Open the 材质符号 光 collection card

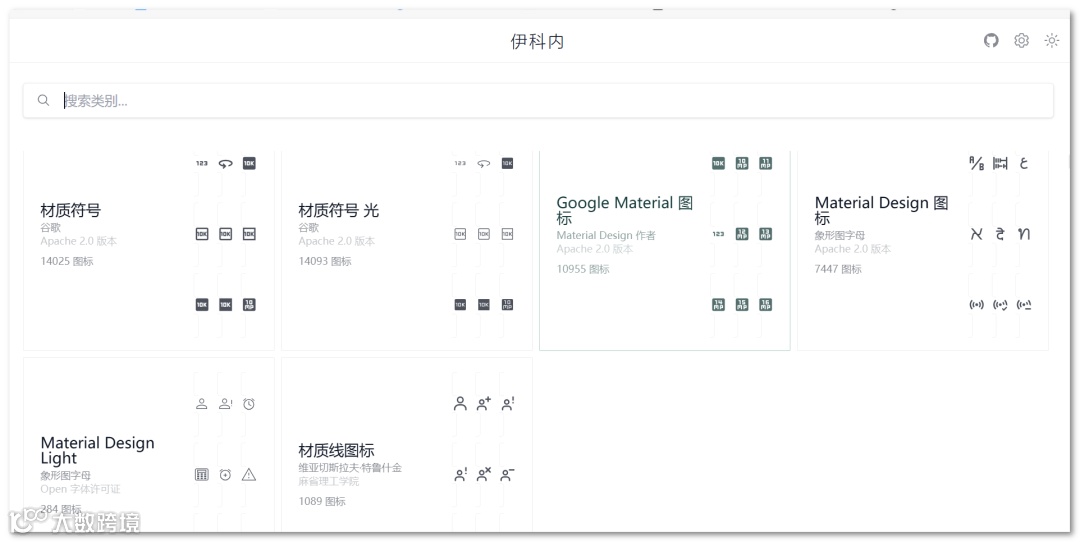coord(407,250)
